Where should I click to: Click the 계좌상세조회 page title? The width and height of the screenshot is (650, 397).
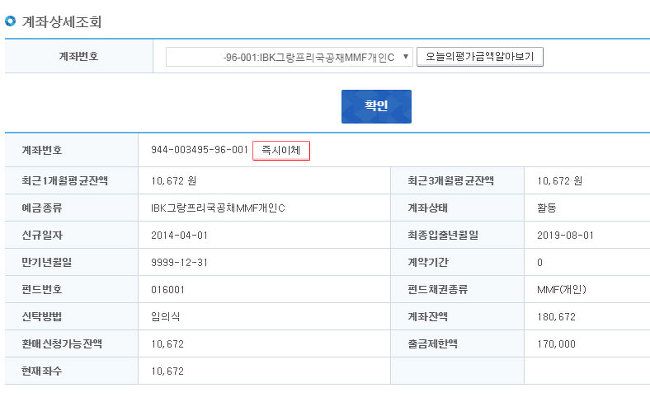click(x=61, y=22)
